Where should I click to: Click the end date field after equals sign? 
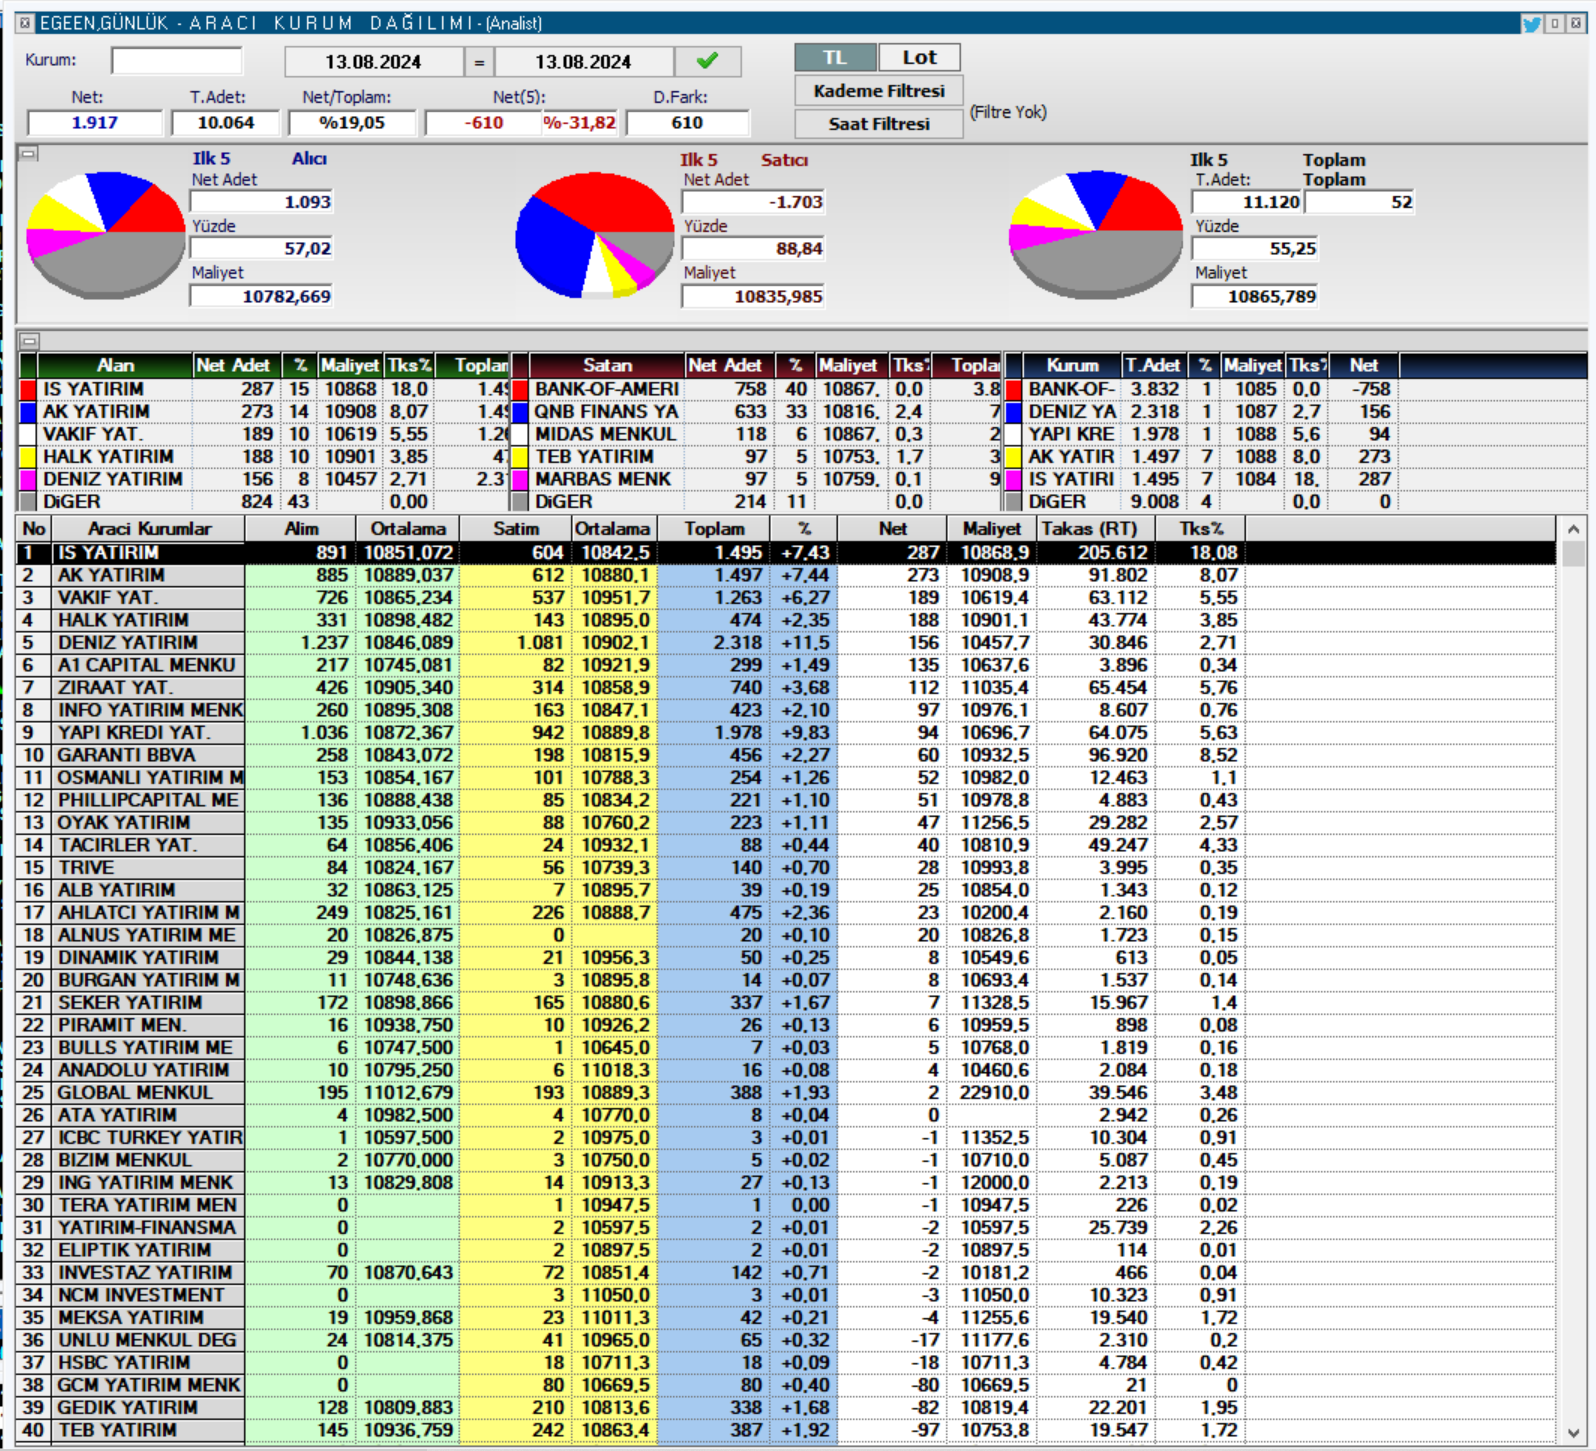583,62
